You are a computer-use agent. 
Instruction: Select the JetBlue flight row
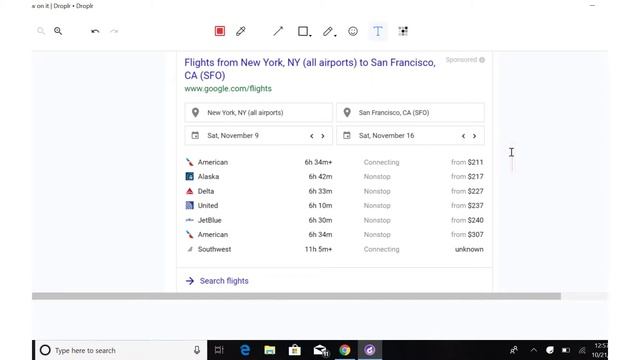[x=334, y=220]
